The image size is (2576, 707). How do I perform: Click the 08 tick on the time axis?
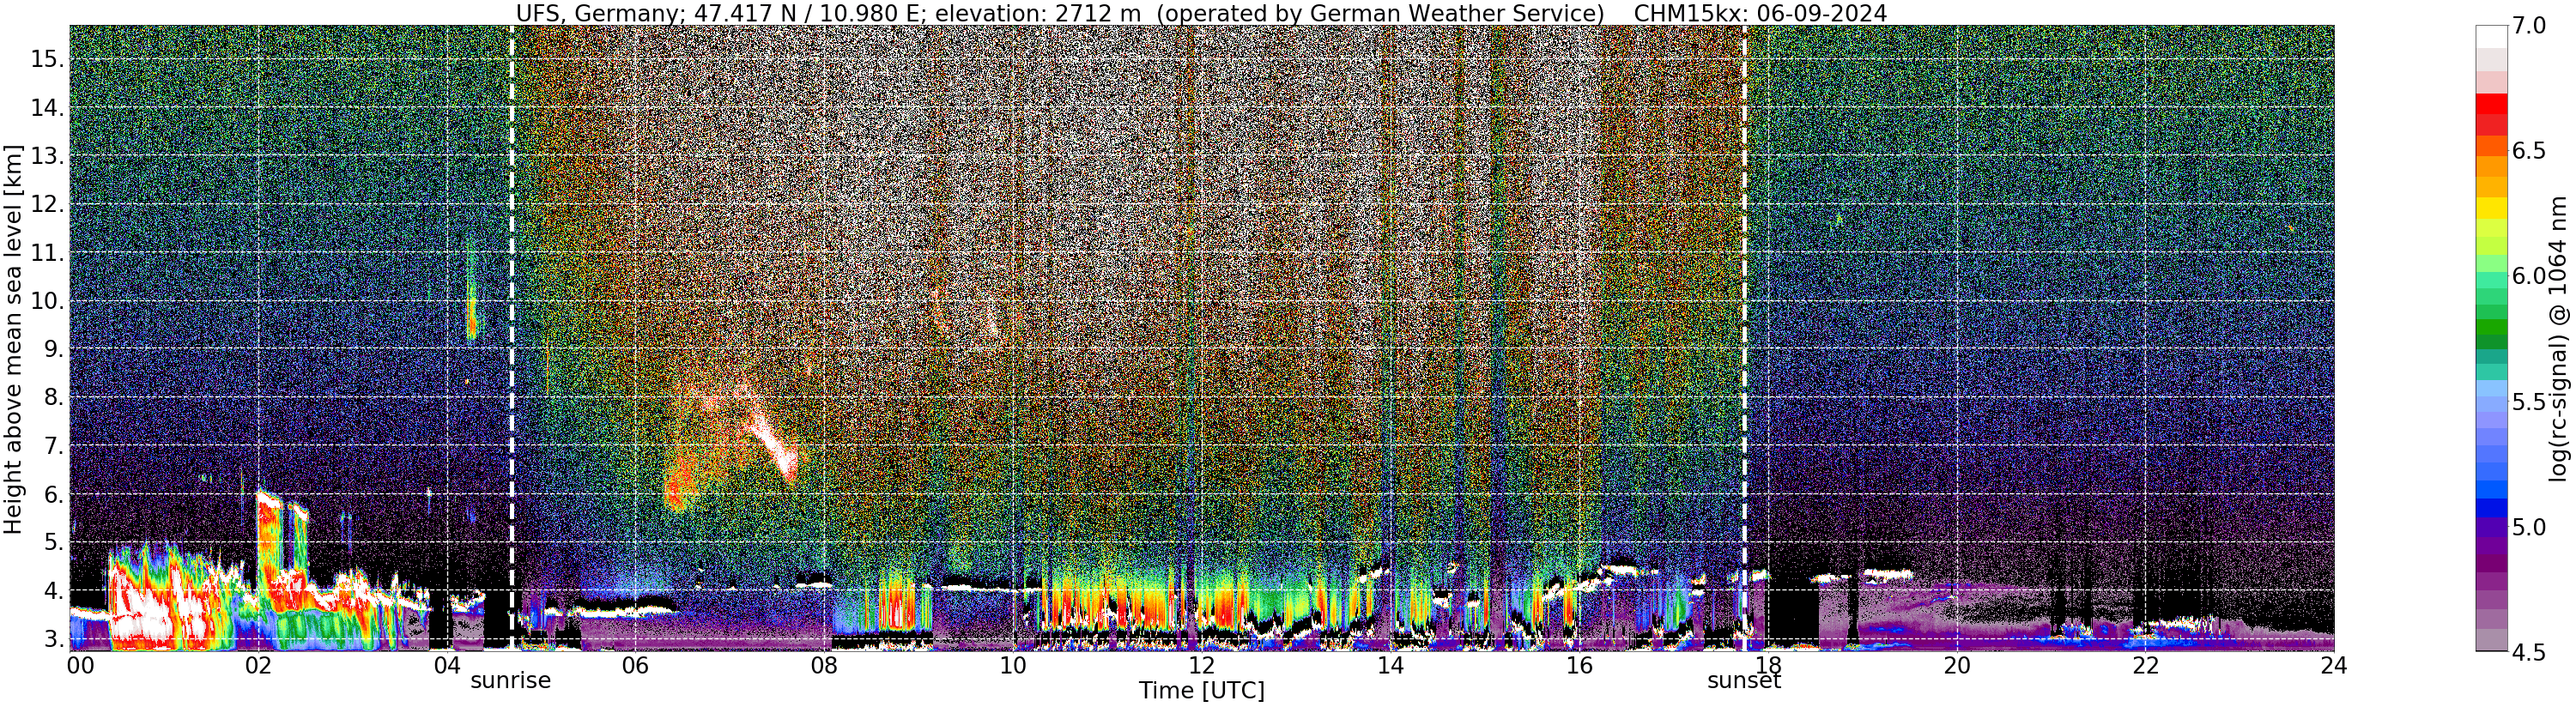tap(824, 665)
